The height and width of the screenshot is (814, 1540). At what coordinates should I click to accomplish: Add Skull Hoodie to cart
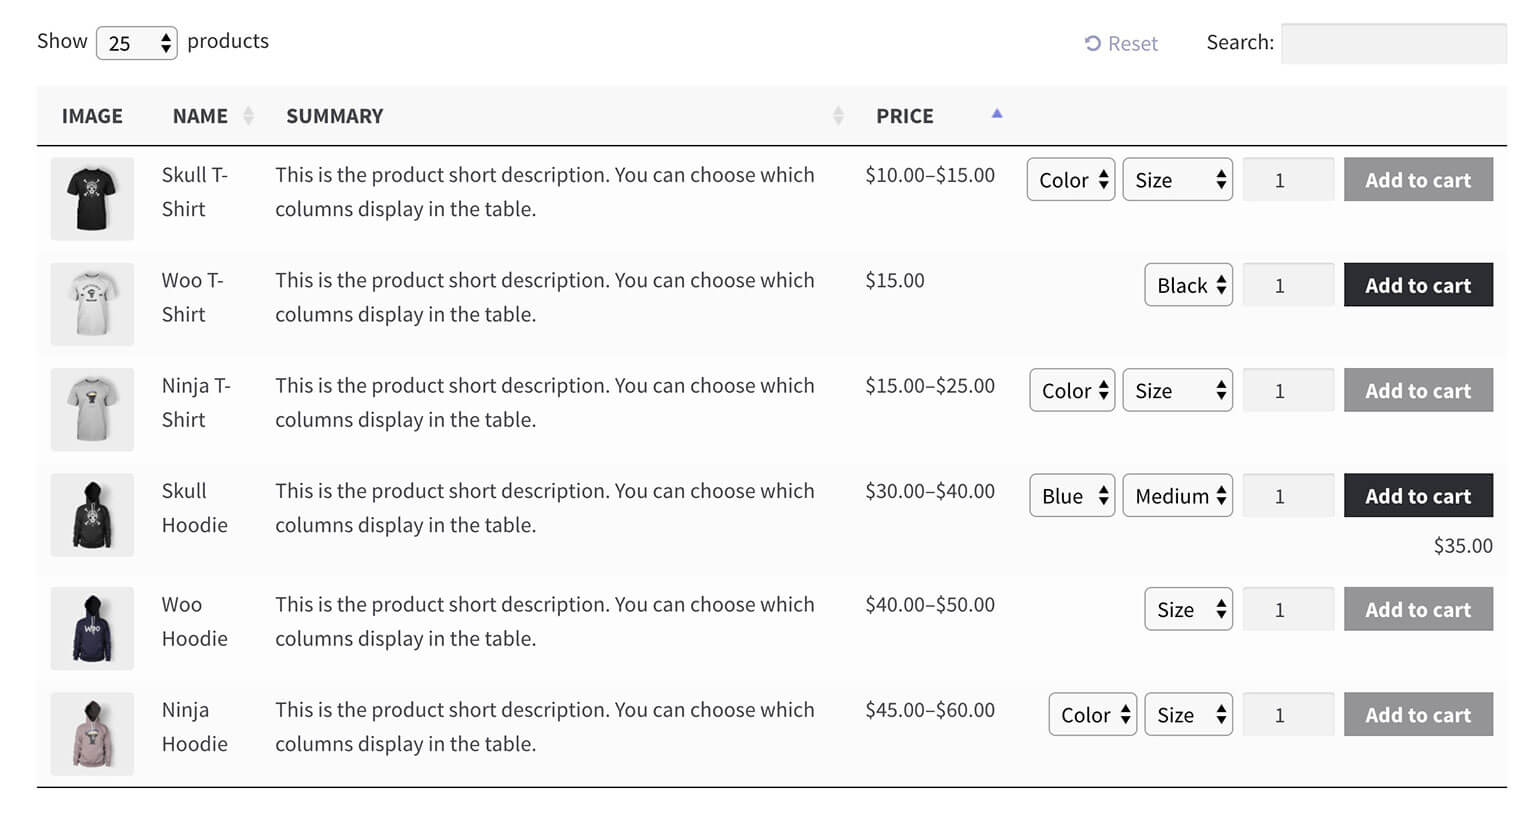1417,496
